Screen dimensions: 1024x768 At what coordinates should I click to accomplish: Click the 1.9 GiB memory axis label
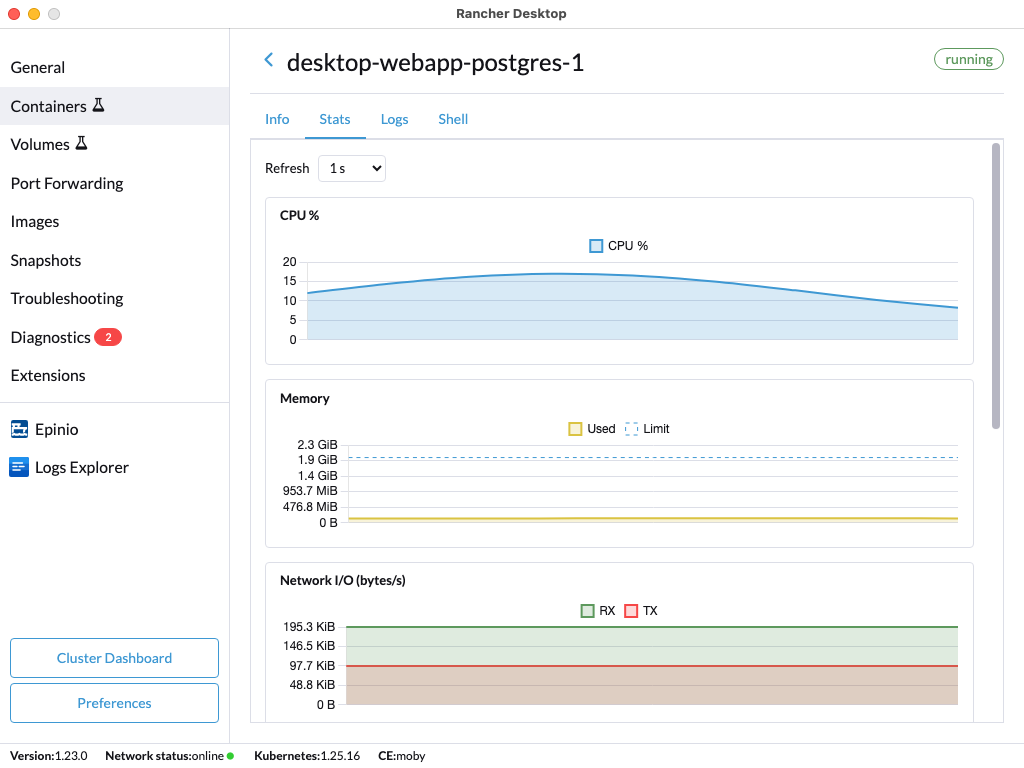pyautogui.click(x=317, y=460)
